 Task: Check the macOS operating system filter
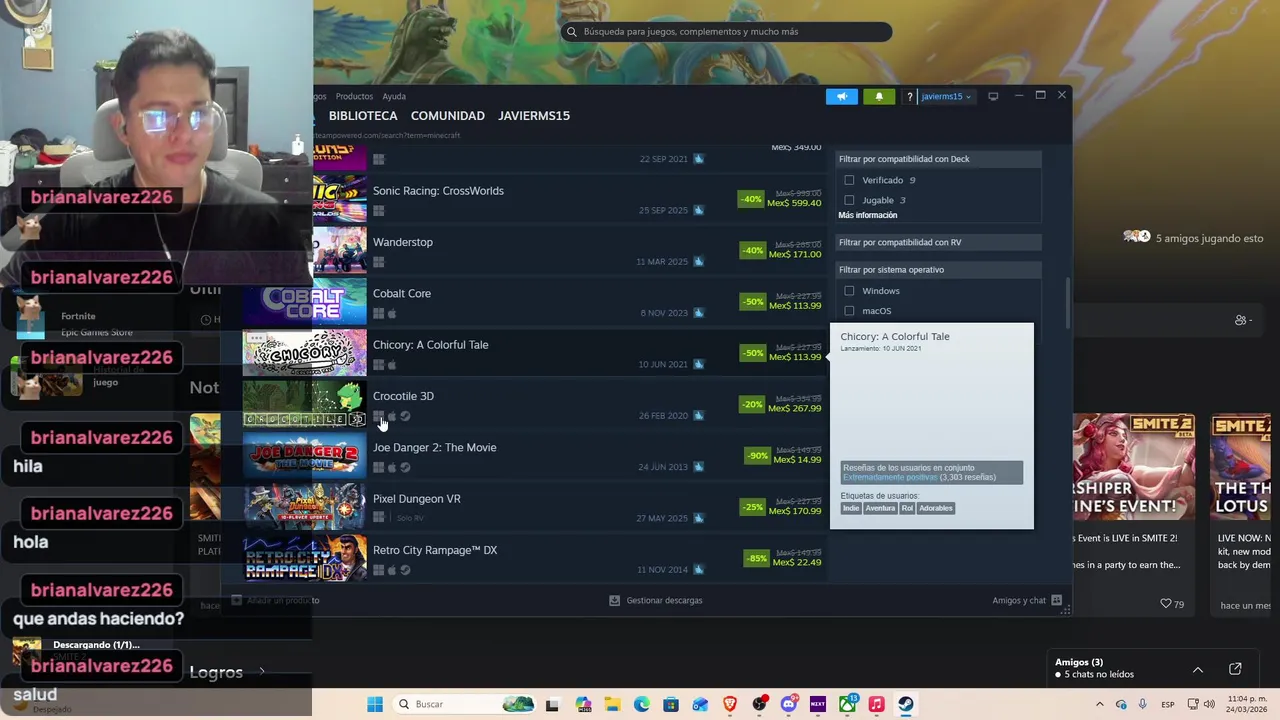click(849, 311)
